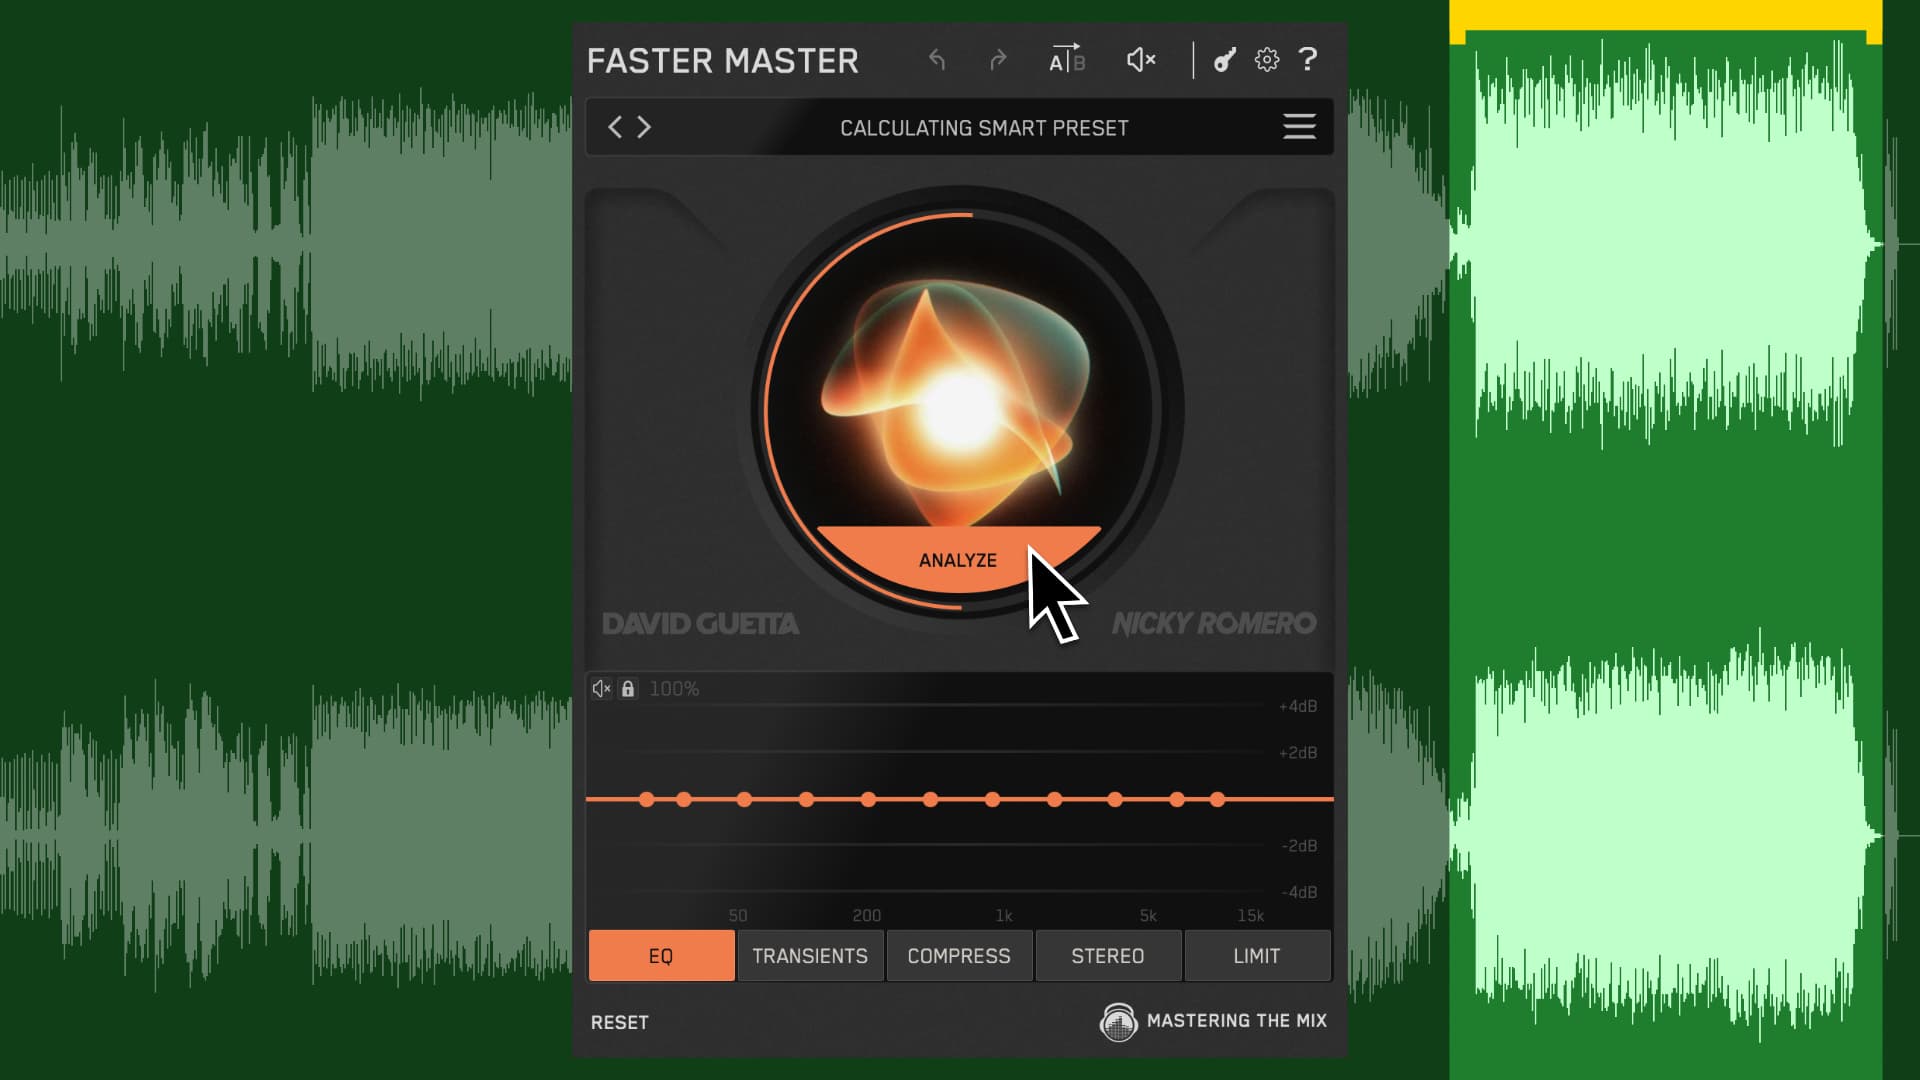Viewport: 1920px width, 1080px height.
Task: Click the help question mark icon
Action: pyautogui.click(x=1308, y=60)
